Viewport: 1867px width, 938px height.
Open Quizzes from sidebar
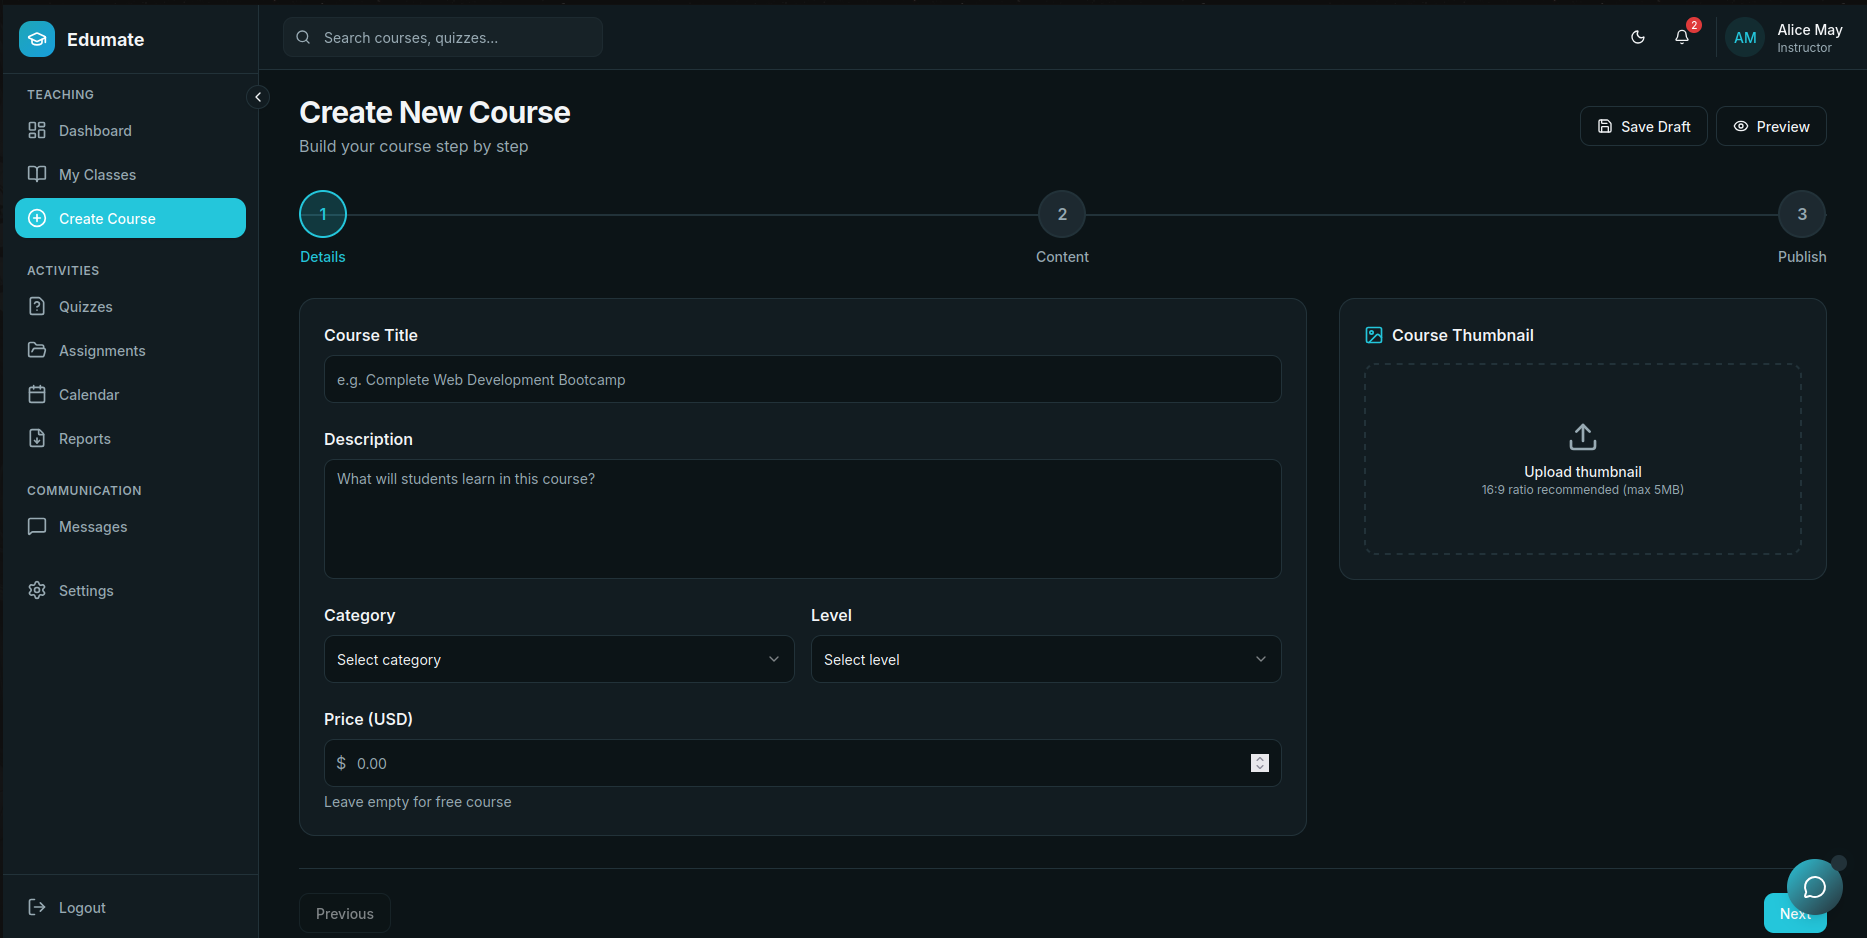point(130,306)
